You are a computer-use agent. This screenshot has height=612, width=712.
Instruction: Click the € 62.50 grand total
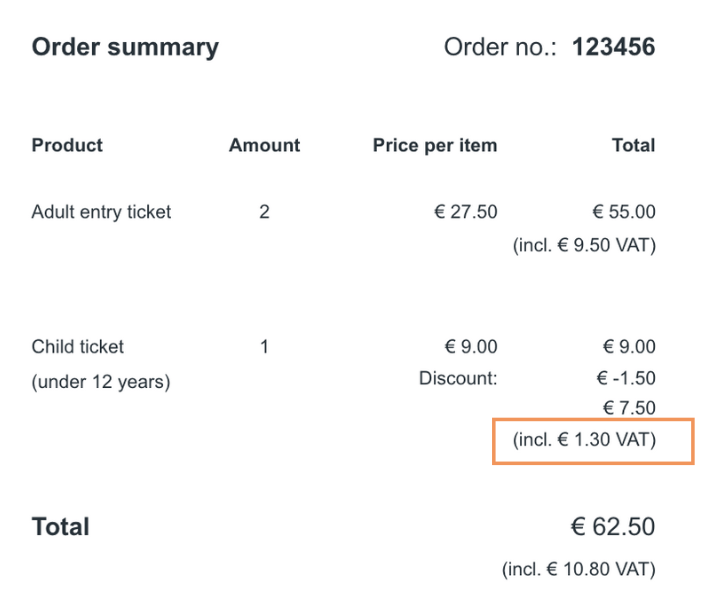pyautogui.click(x=612, y=527)
